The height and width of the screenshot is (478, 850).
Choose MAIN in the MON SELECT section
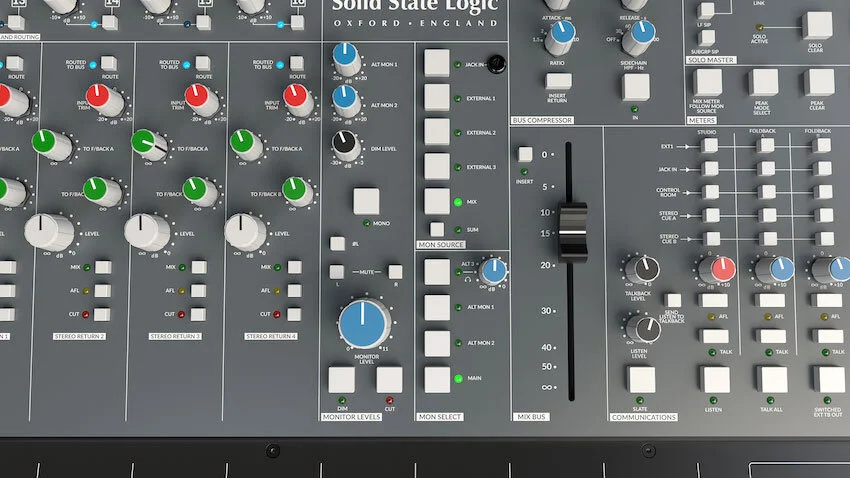click(437, 379)
